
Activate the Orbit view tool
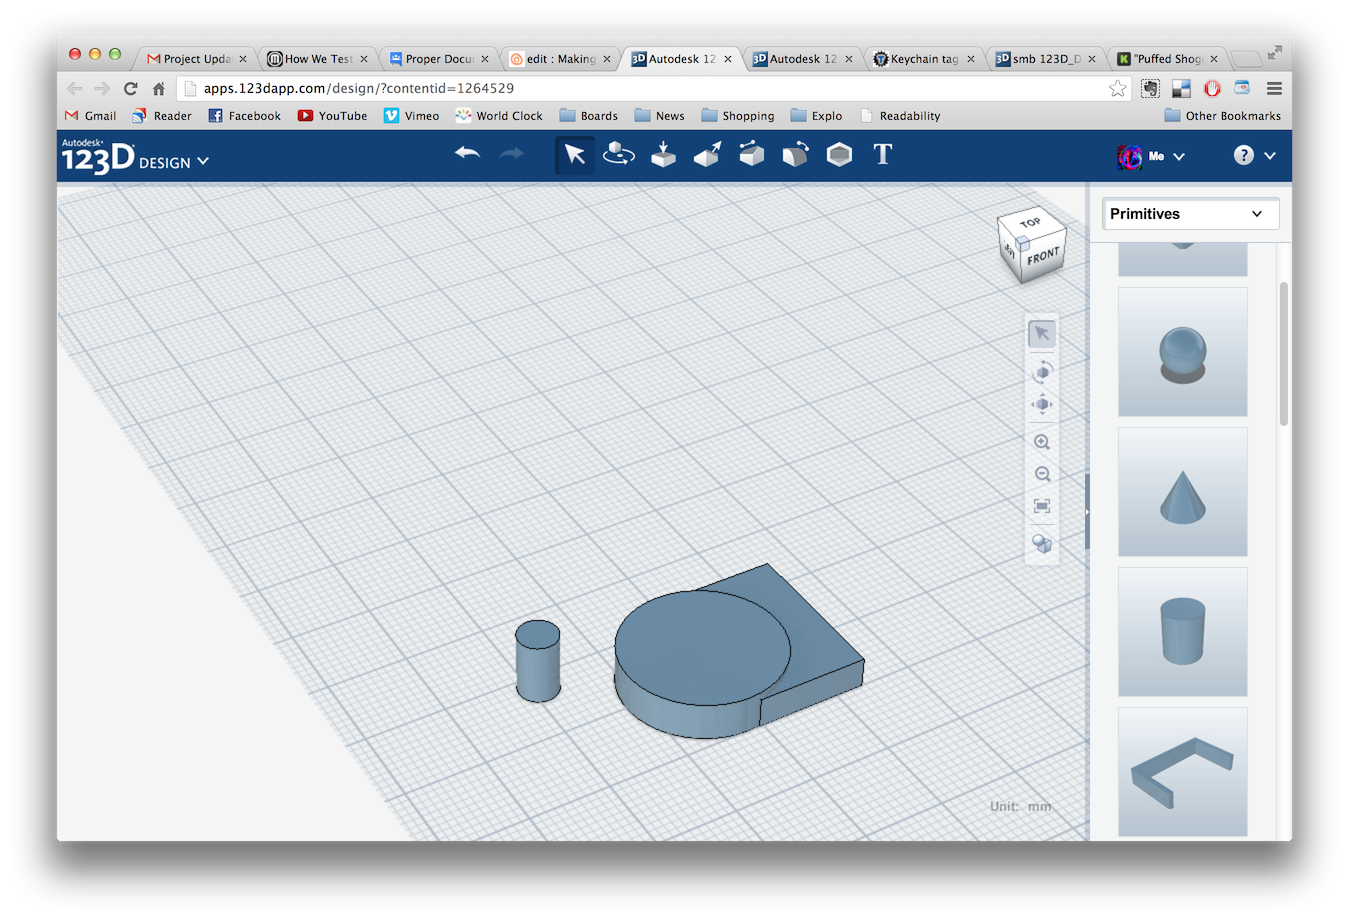[1042, 372]
